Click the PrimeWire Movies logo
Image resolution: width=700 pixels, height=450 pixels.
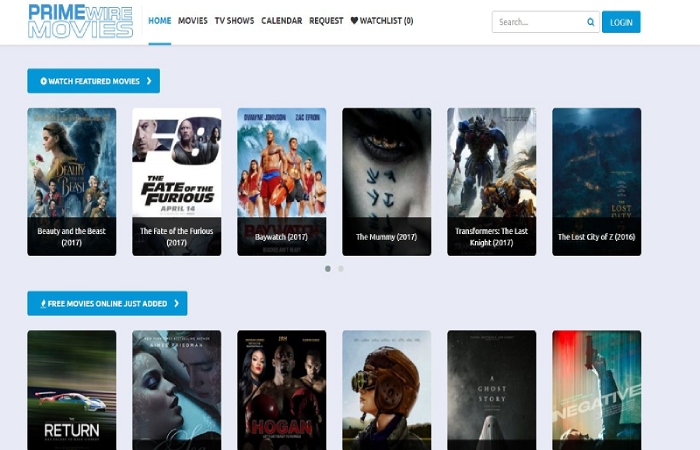80,21
